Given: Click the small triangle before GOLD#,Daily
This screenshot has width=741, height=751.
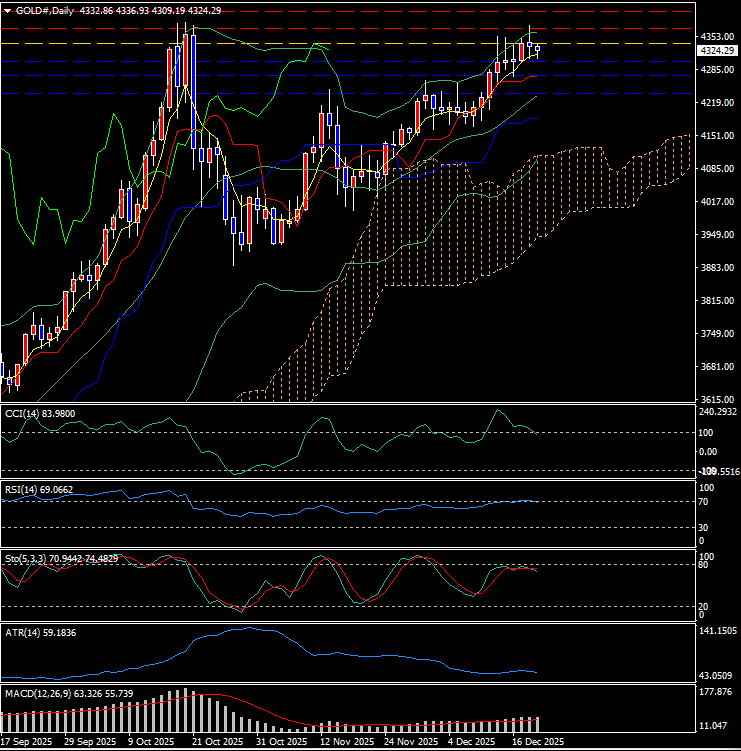Looking at the screenshot, I should [x=8, y=10].
